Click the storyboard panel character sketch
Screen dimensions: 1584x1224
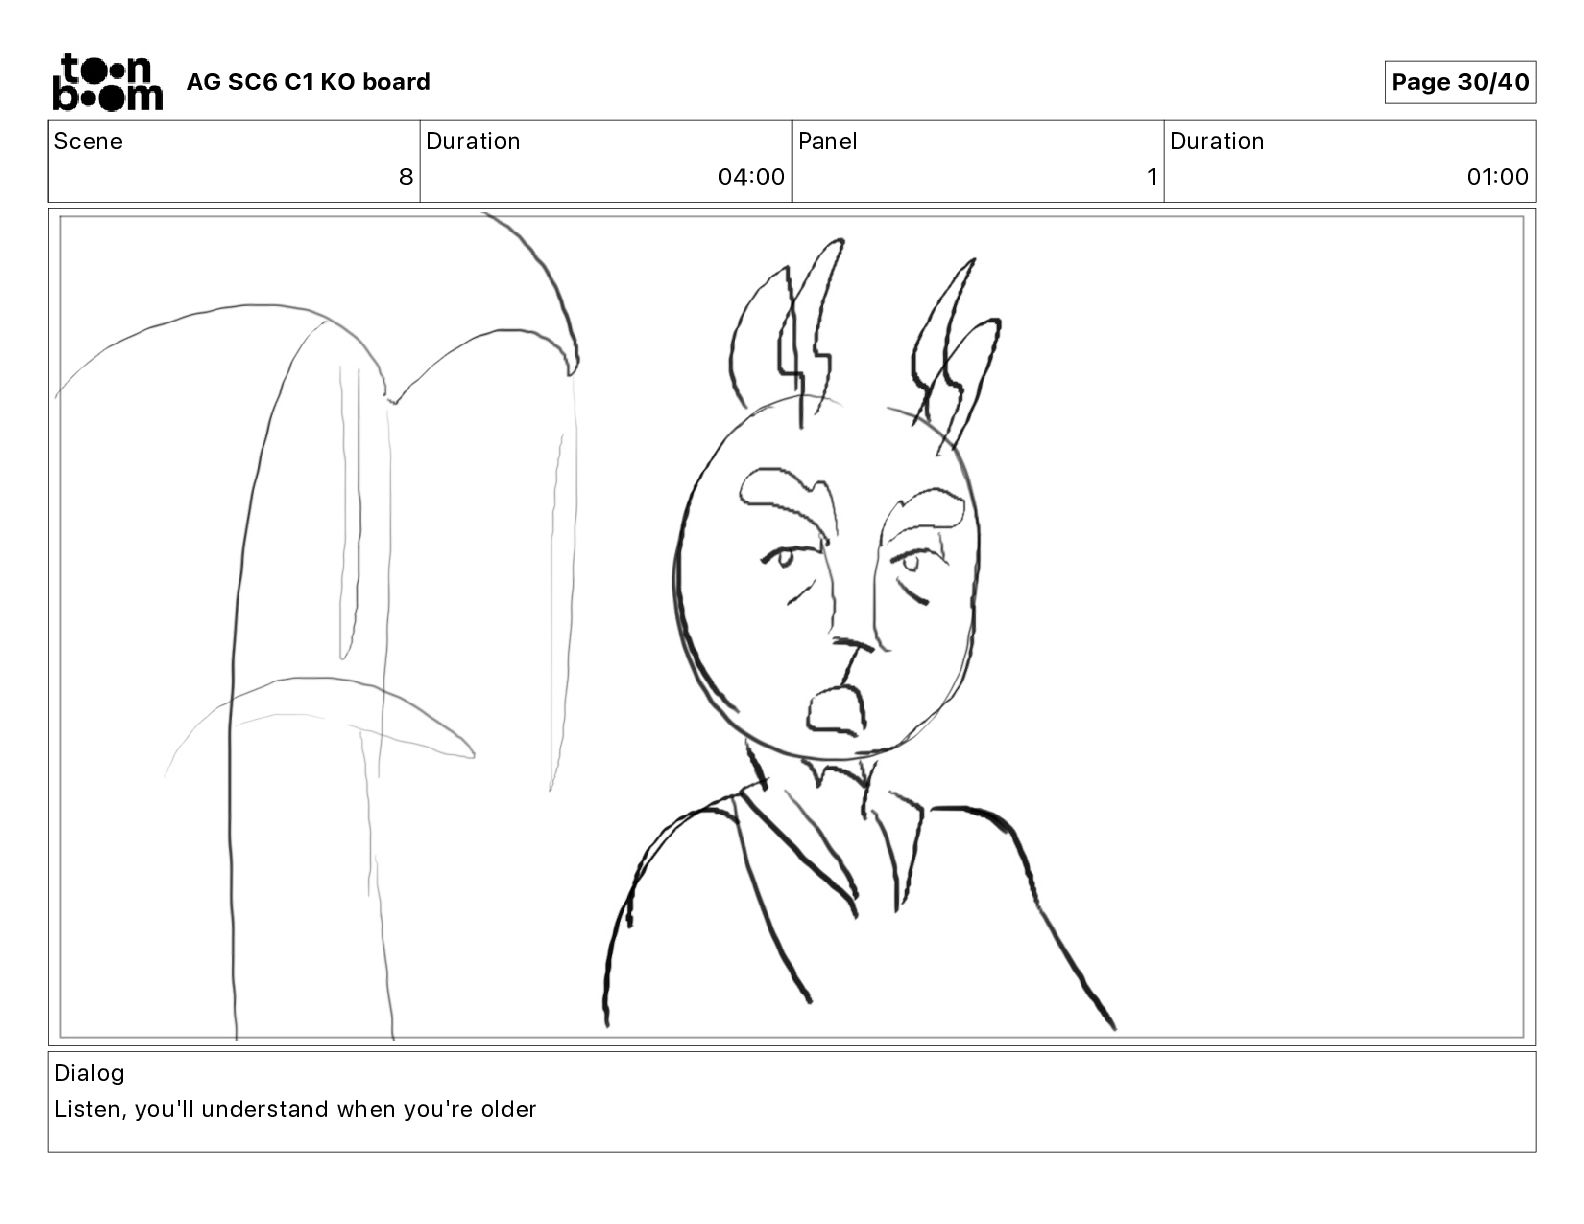[858, 634]
